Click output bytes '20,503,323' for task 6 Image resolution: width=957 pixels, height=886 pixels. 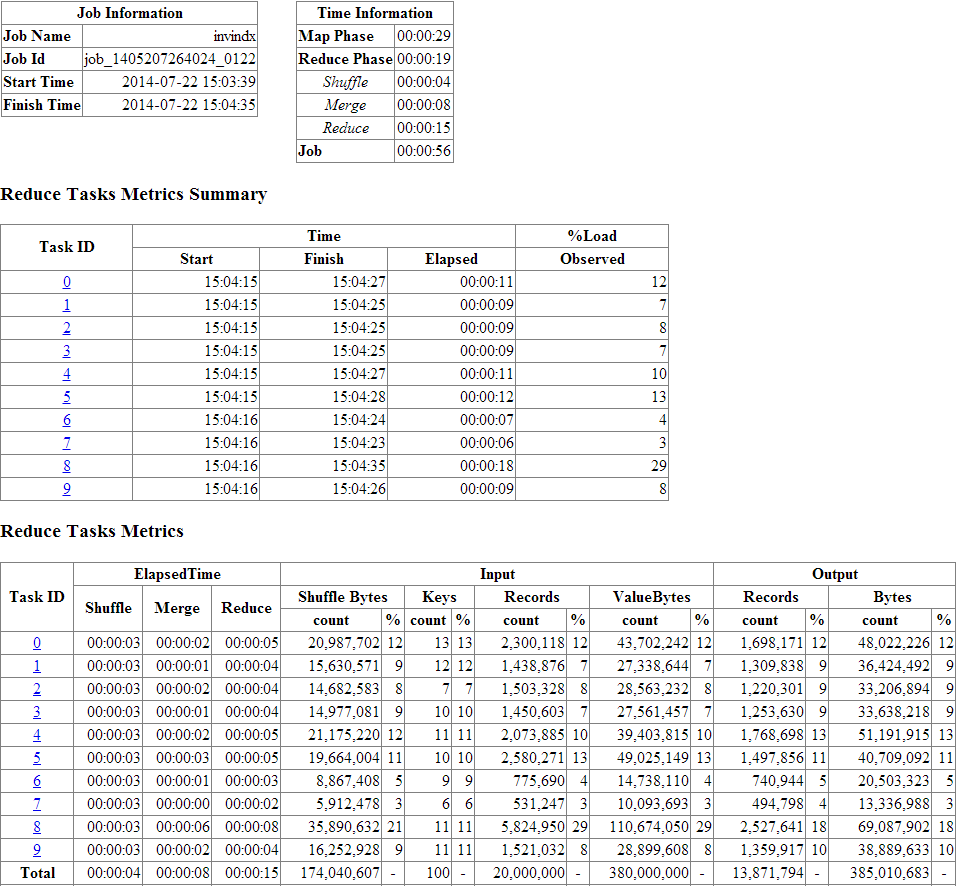click(894, 781)
